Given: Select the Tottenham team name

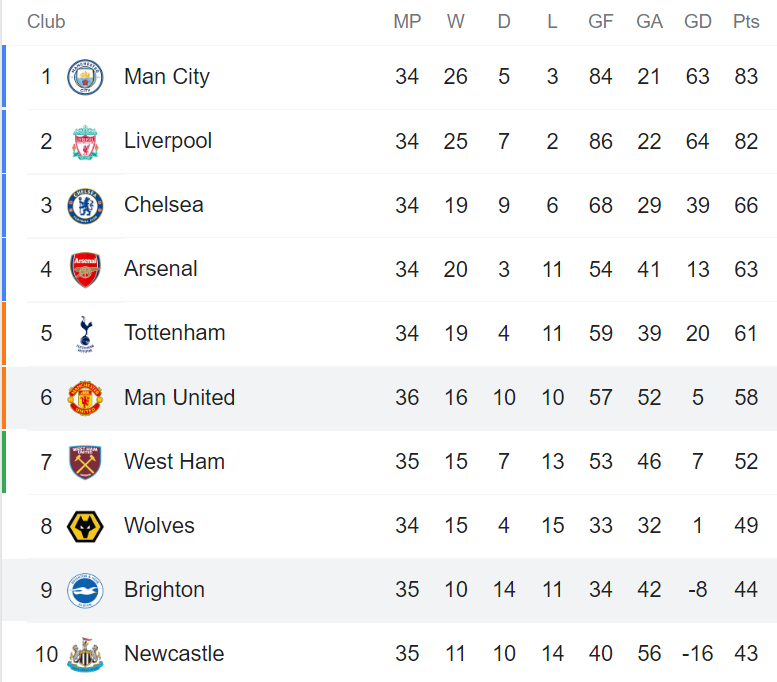Looking at the screenshot, I should click(x=174, y=333).
